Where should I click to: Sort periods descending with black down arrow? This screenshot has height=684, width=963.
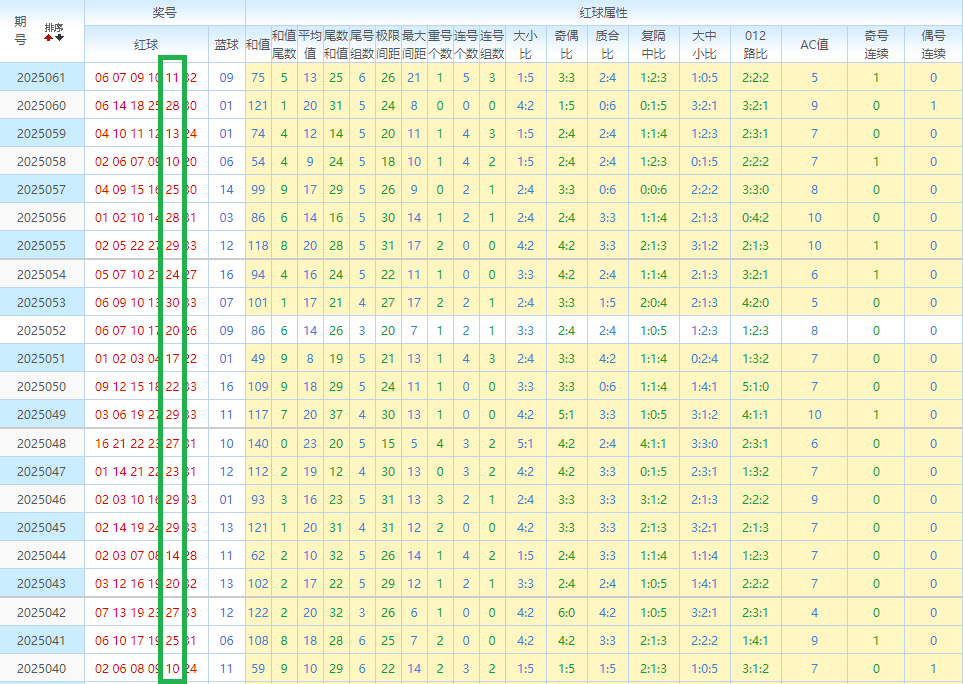(x=60, y=38)
